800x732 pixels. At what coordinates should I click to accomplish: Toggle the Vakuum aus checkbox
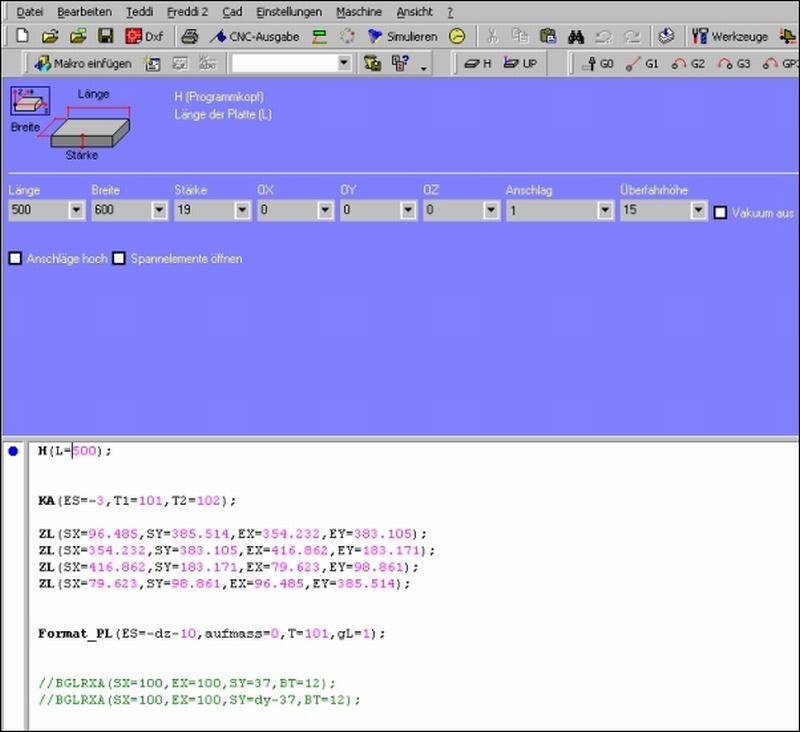720,213
